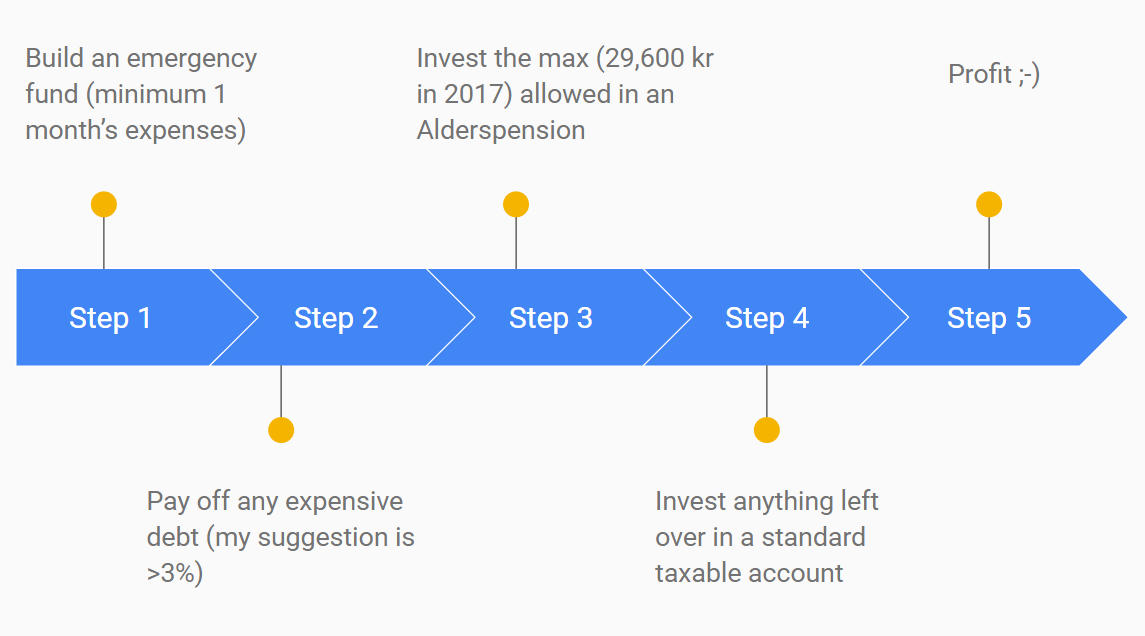Viewport: 1145px width, 636px height.
Task: Select the "Invest the max" Alderspension text
Action: 565,94
